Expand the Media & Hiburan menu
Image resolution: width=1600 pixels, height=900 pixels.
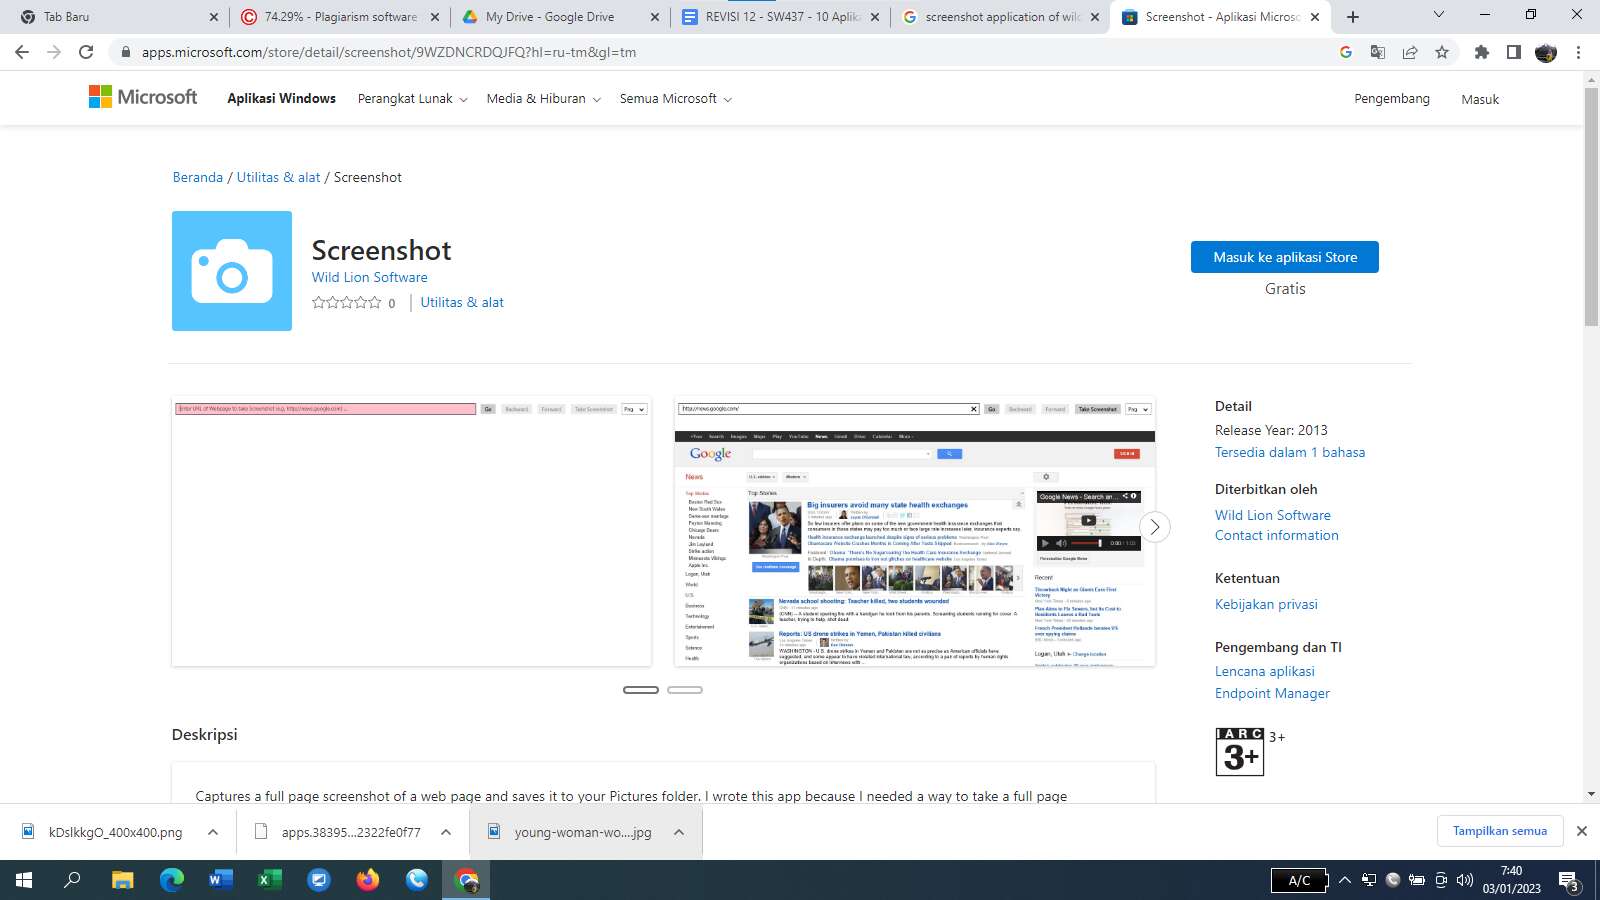(544, 99)
